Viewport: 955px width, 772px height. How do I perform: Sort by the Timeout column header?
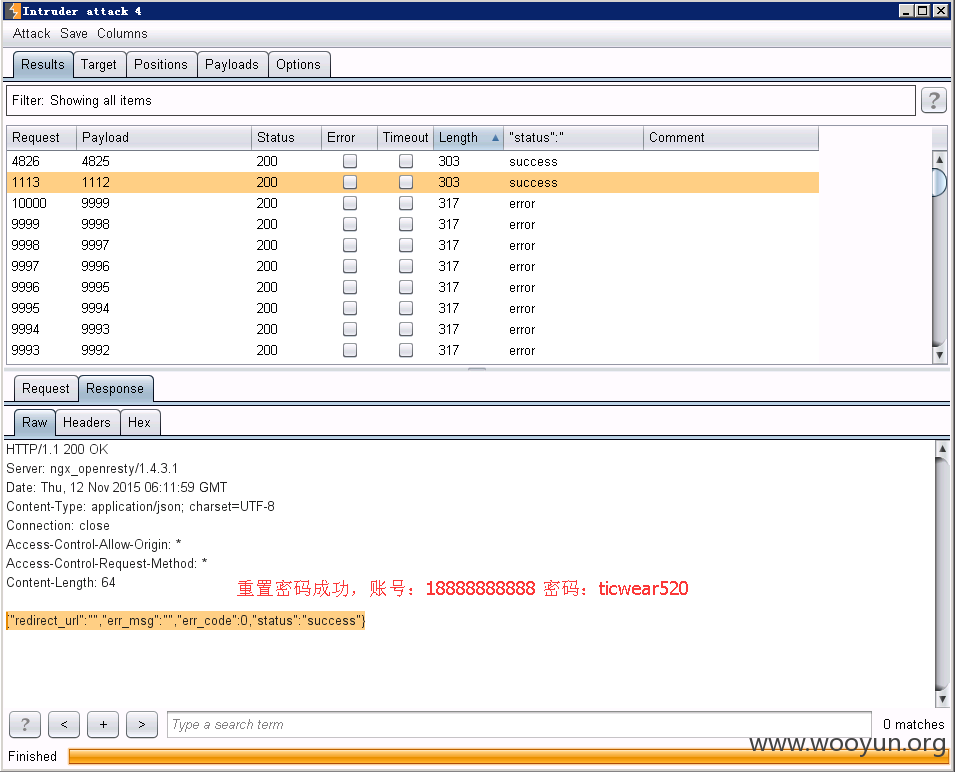coord(405,138)
